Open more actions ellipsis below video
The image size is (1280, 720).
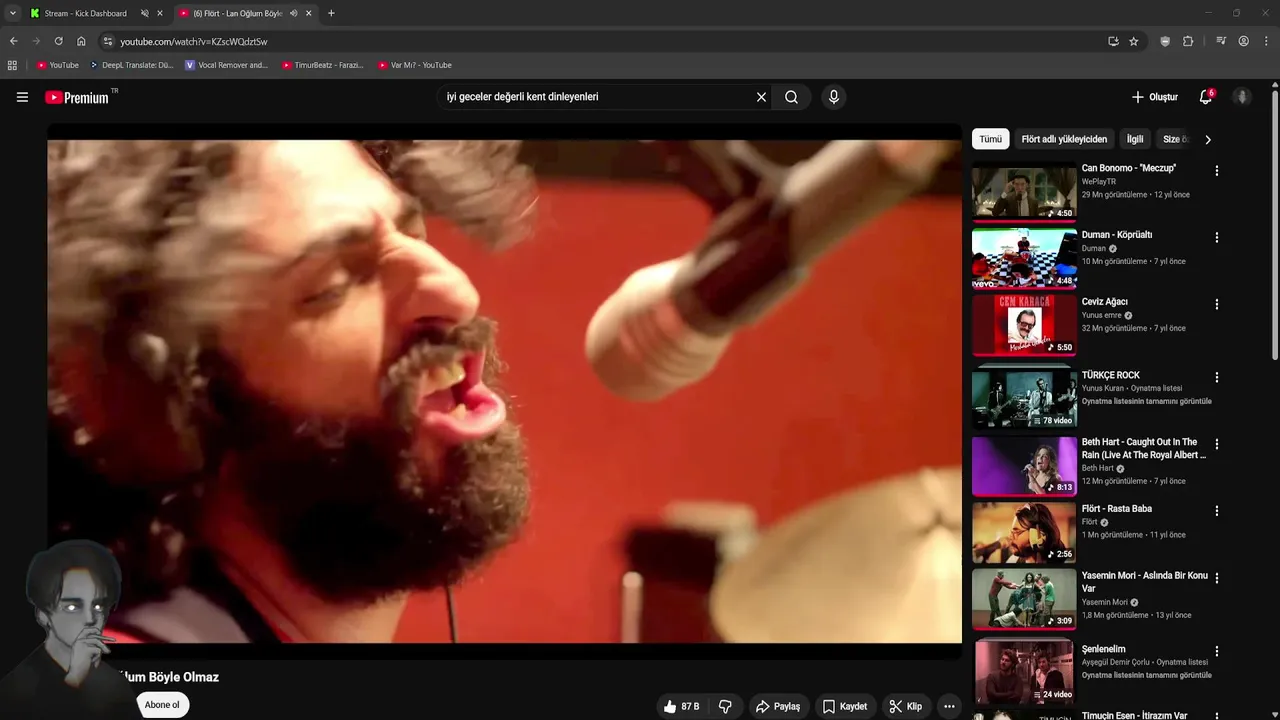click(949, 706)
